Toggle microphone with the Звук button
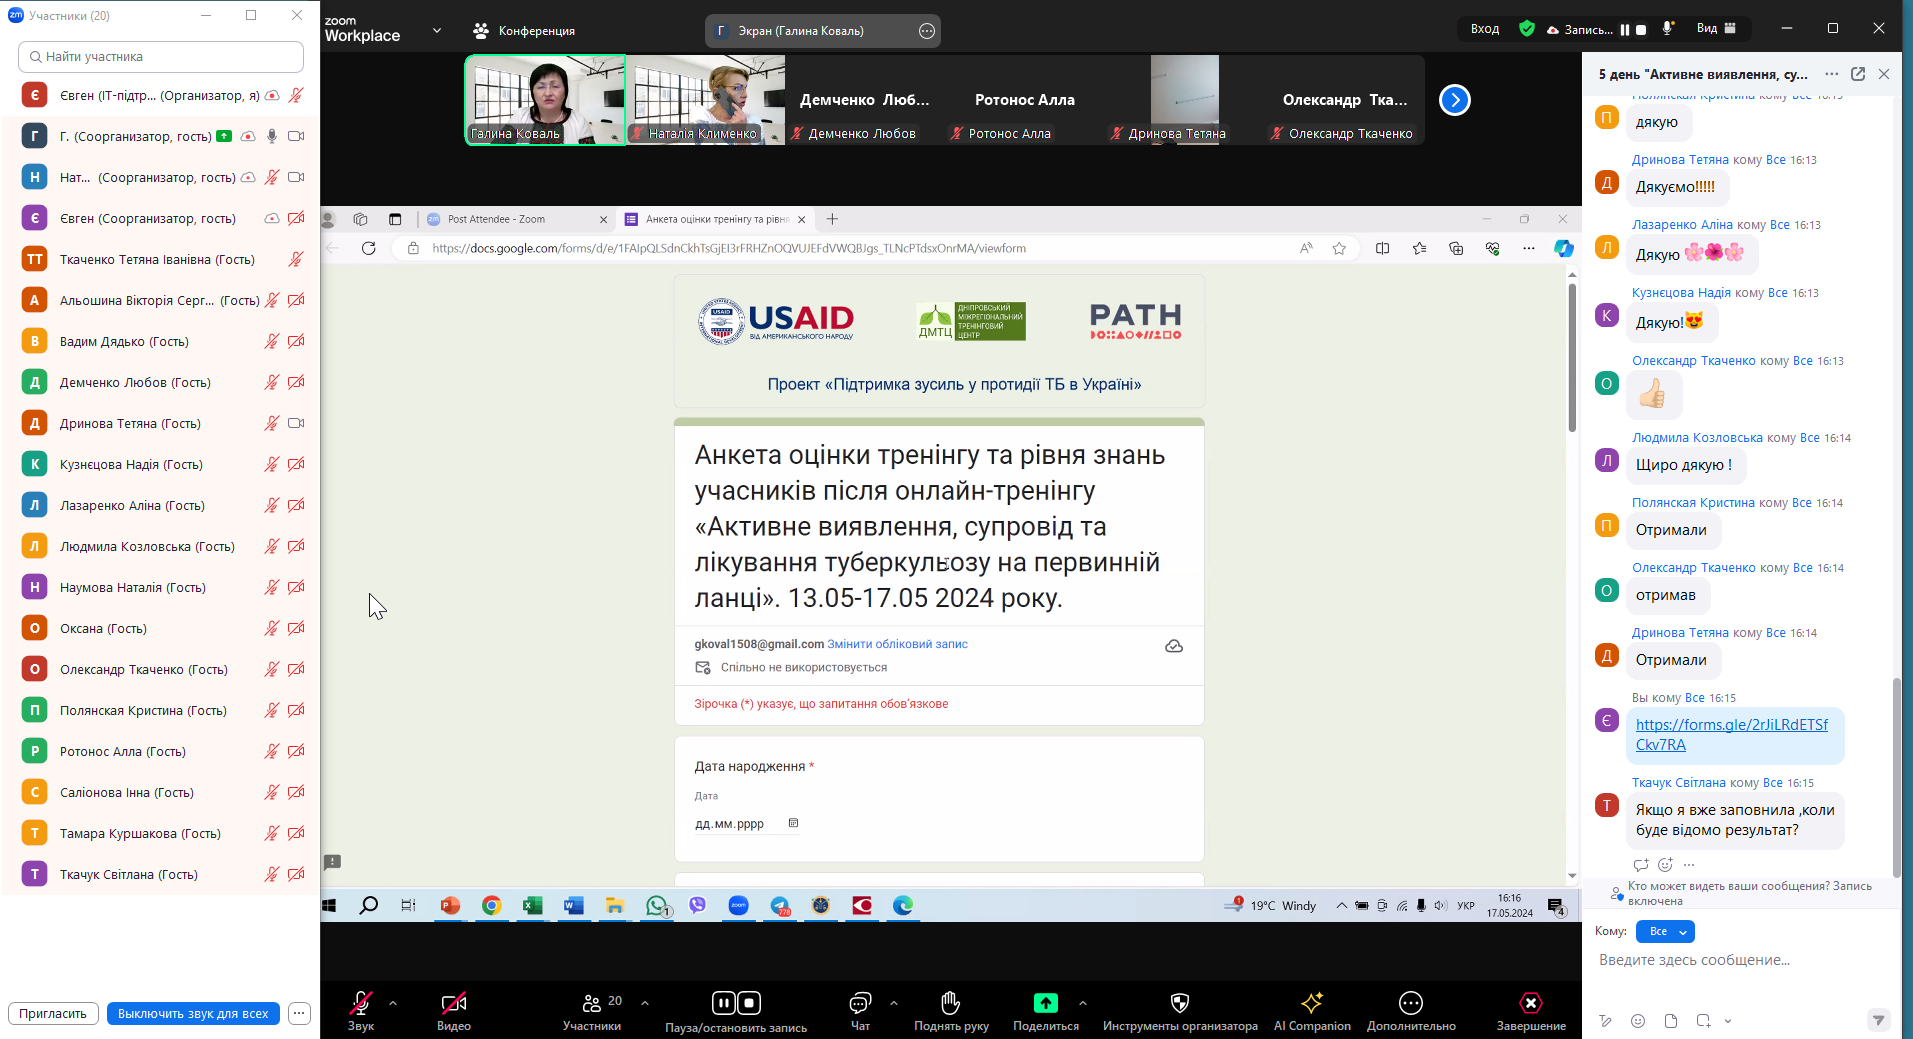 coord(361,1003)
